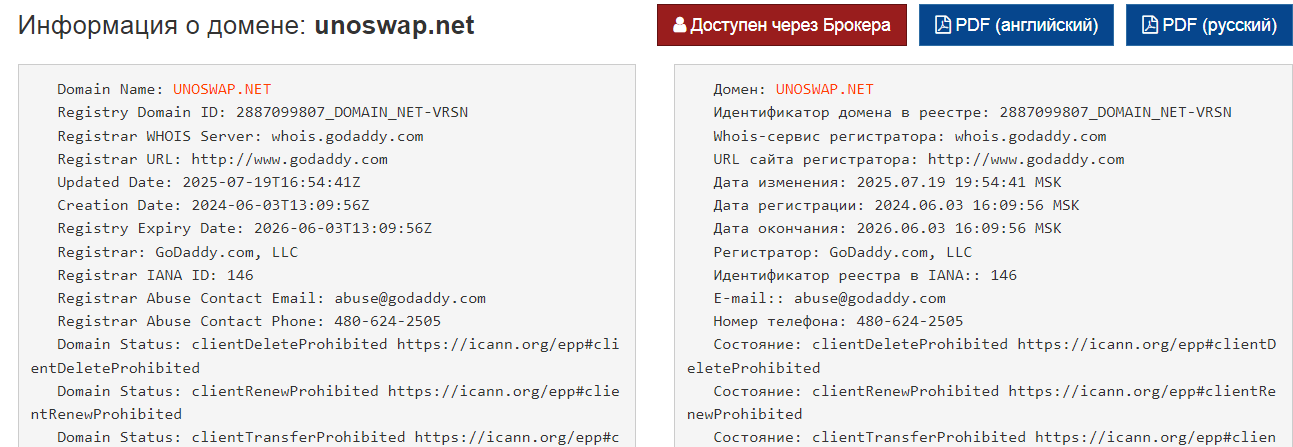
Task: Click the PDF file icon for Russian
Action: (x=1150, y=26)
